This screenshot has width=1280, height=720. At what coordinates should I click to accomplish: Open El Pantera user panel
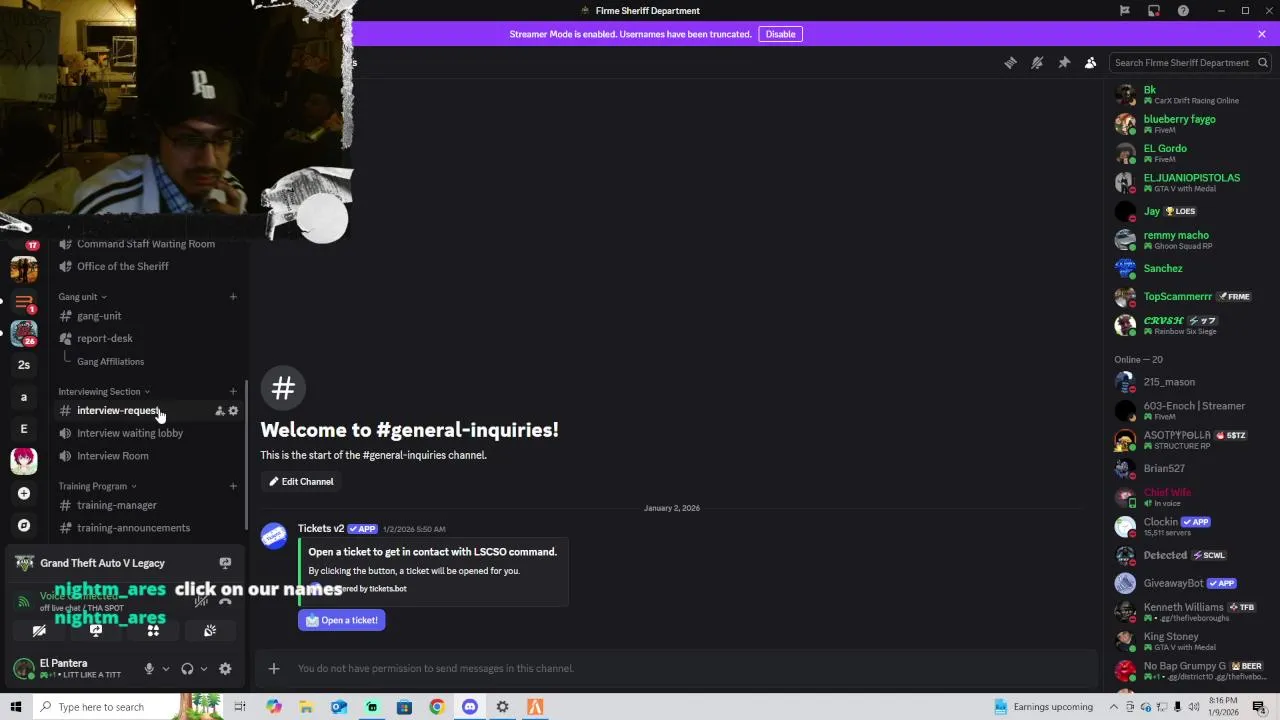coord(72,669)
